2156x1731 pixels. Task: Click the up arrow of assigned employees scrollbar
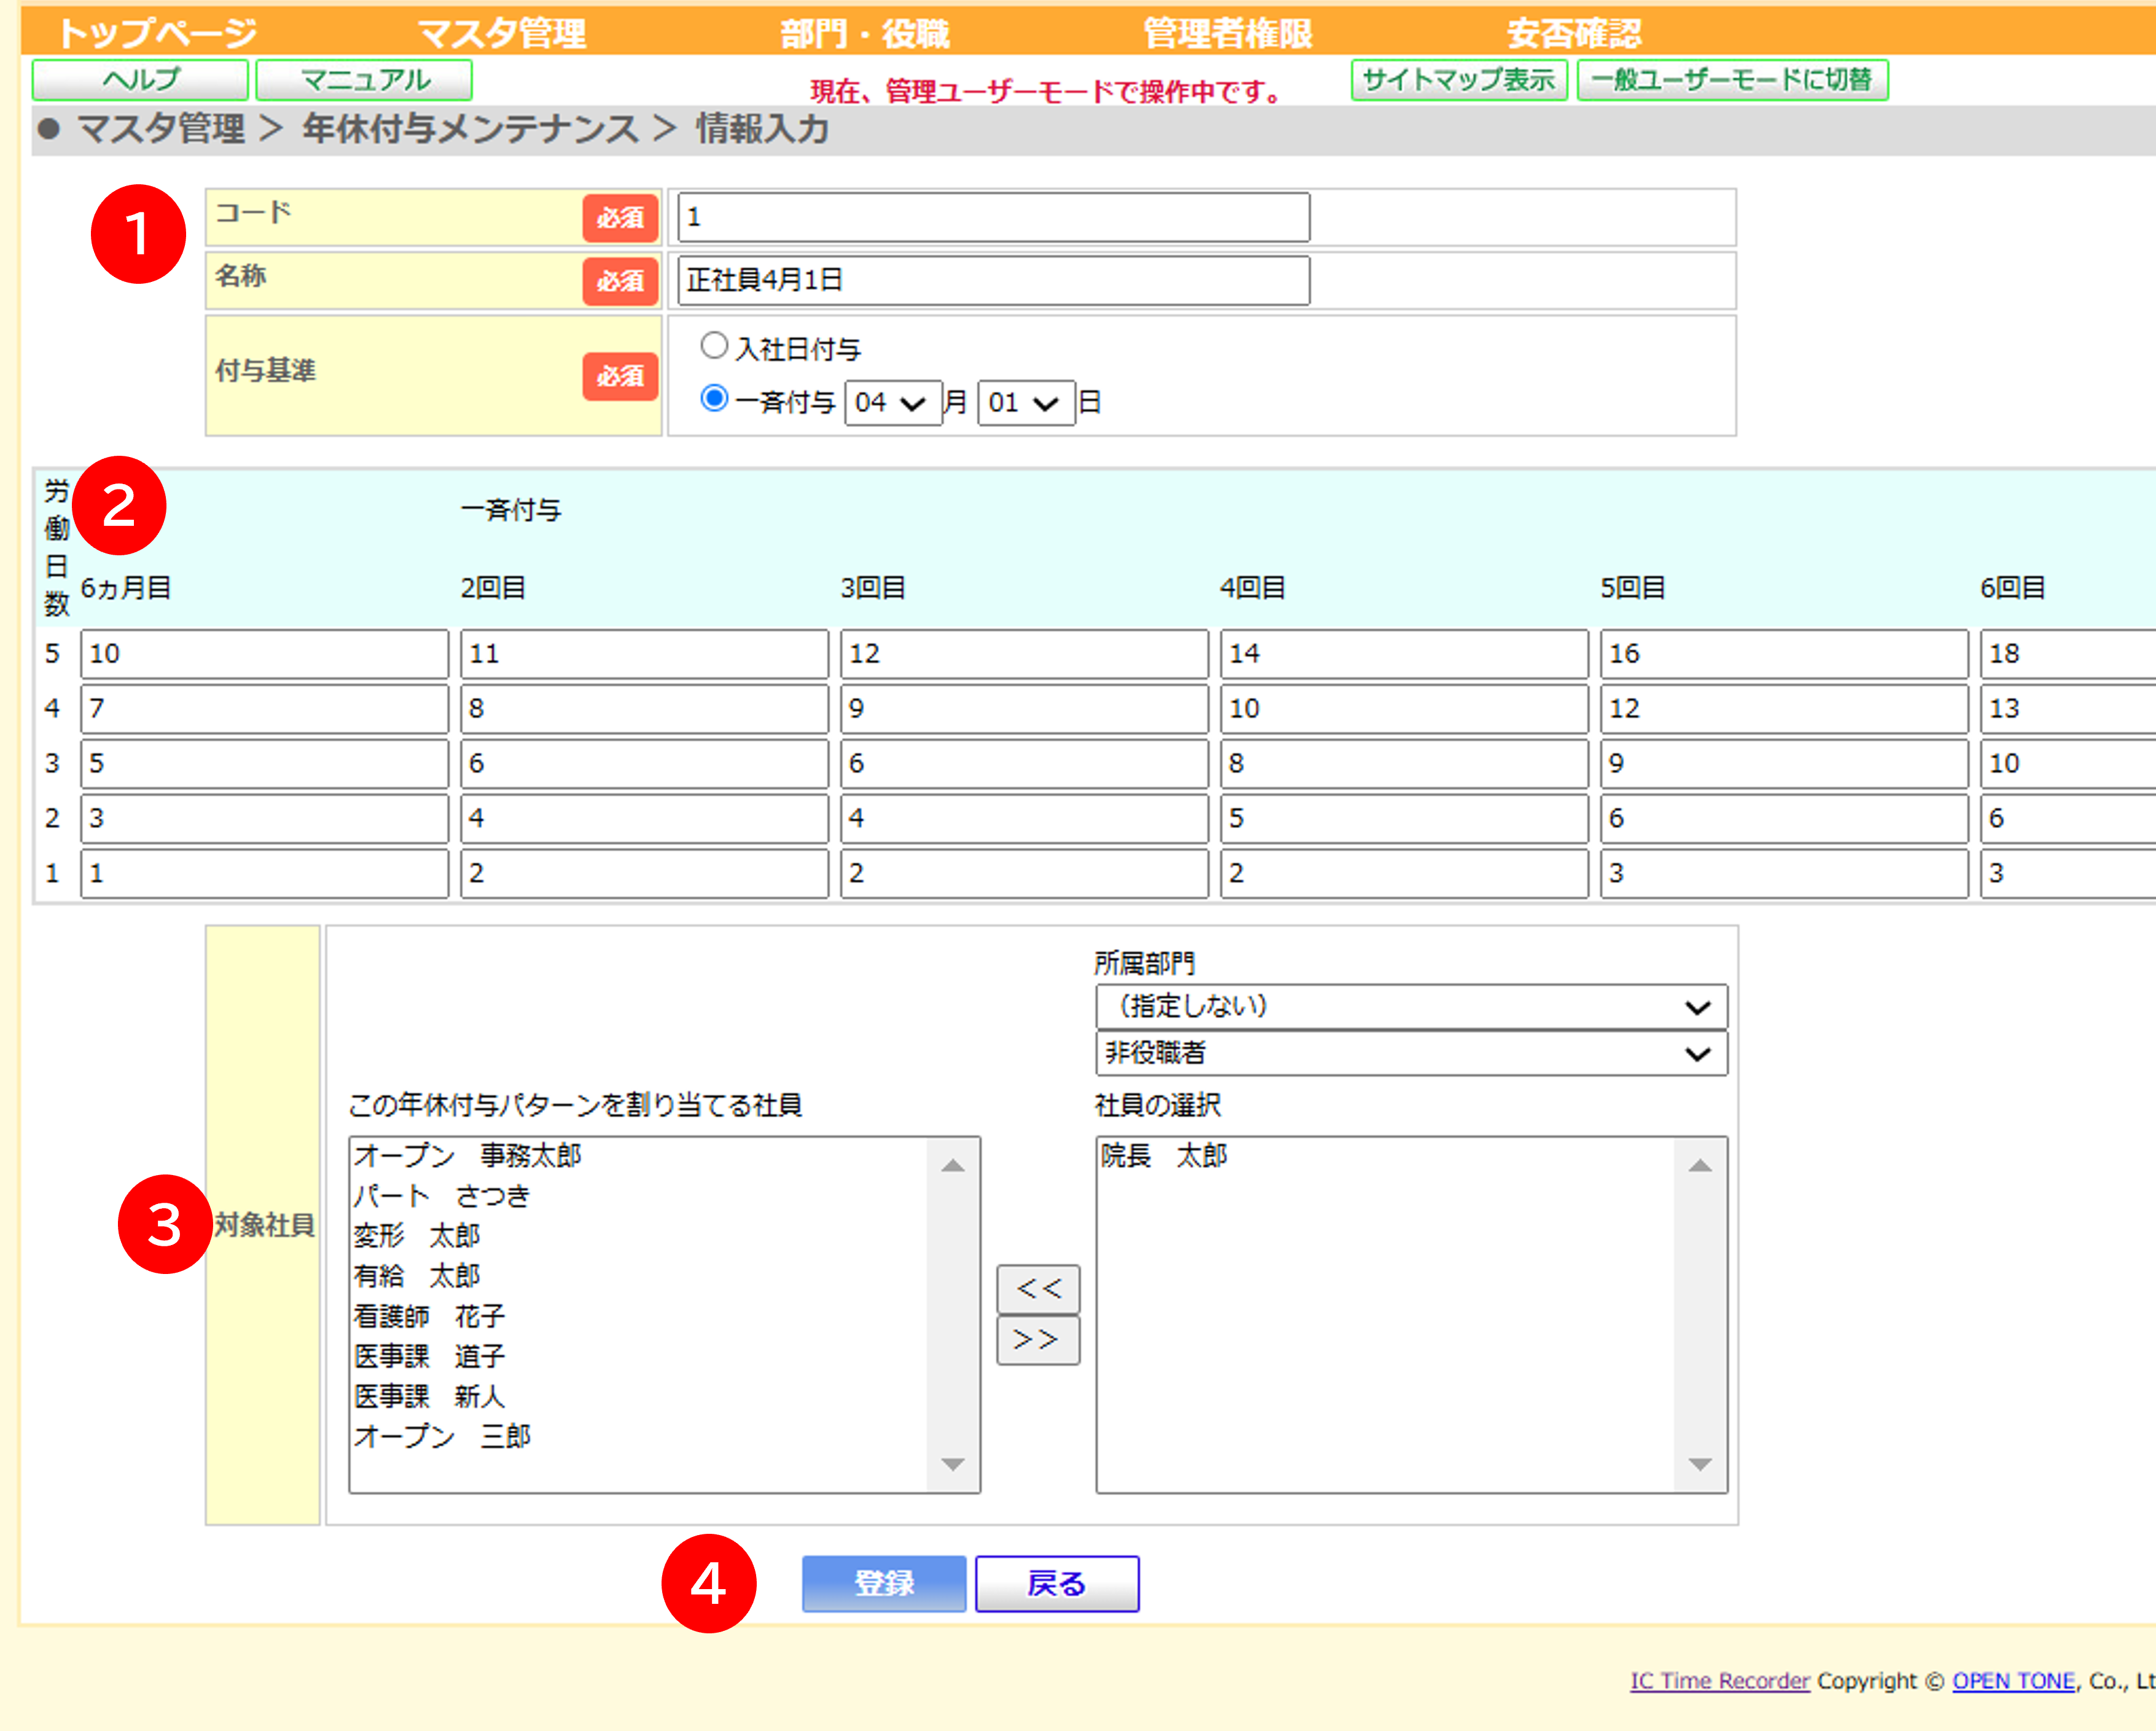(x=953, y=1165)
